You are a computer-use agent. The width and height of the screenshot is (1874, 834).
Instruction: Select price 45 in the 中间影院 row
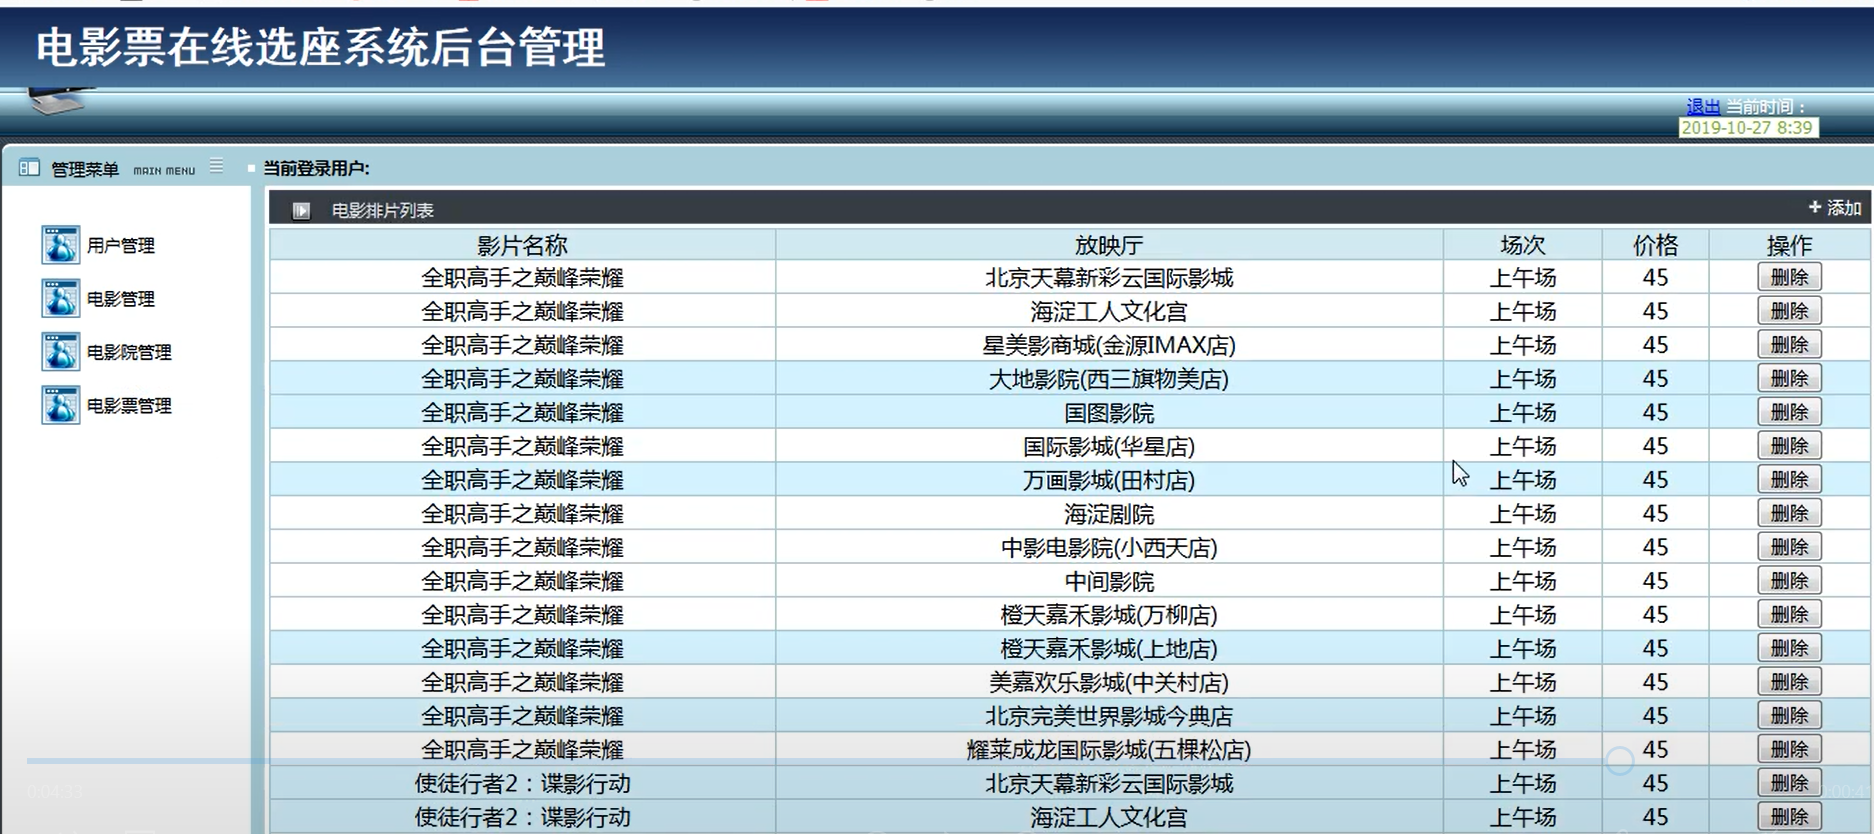[1655, 581]
